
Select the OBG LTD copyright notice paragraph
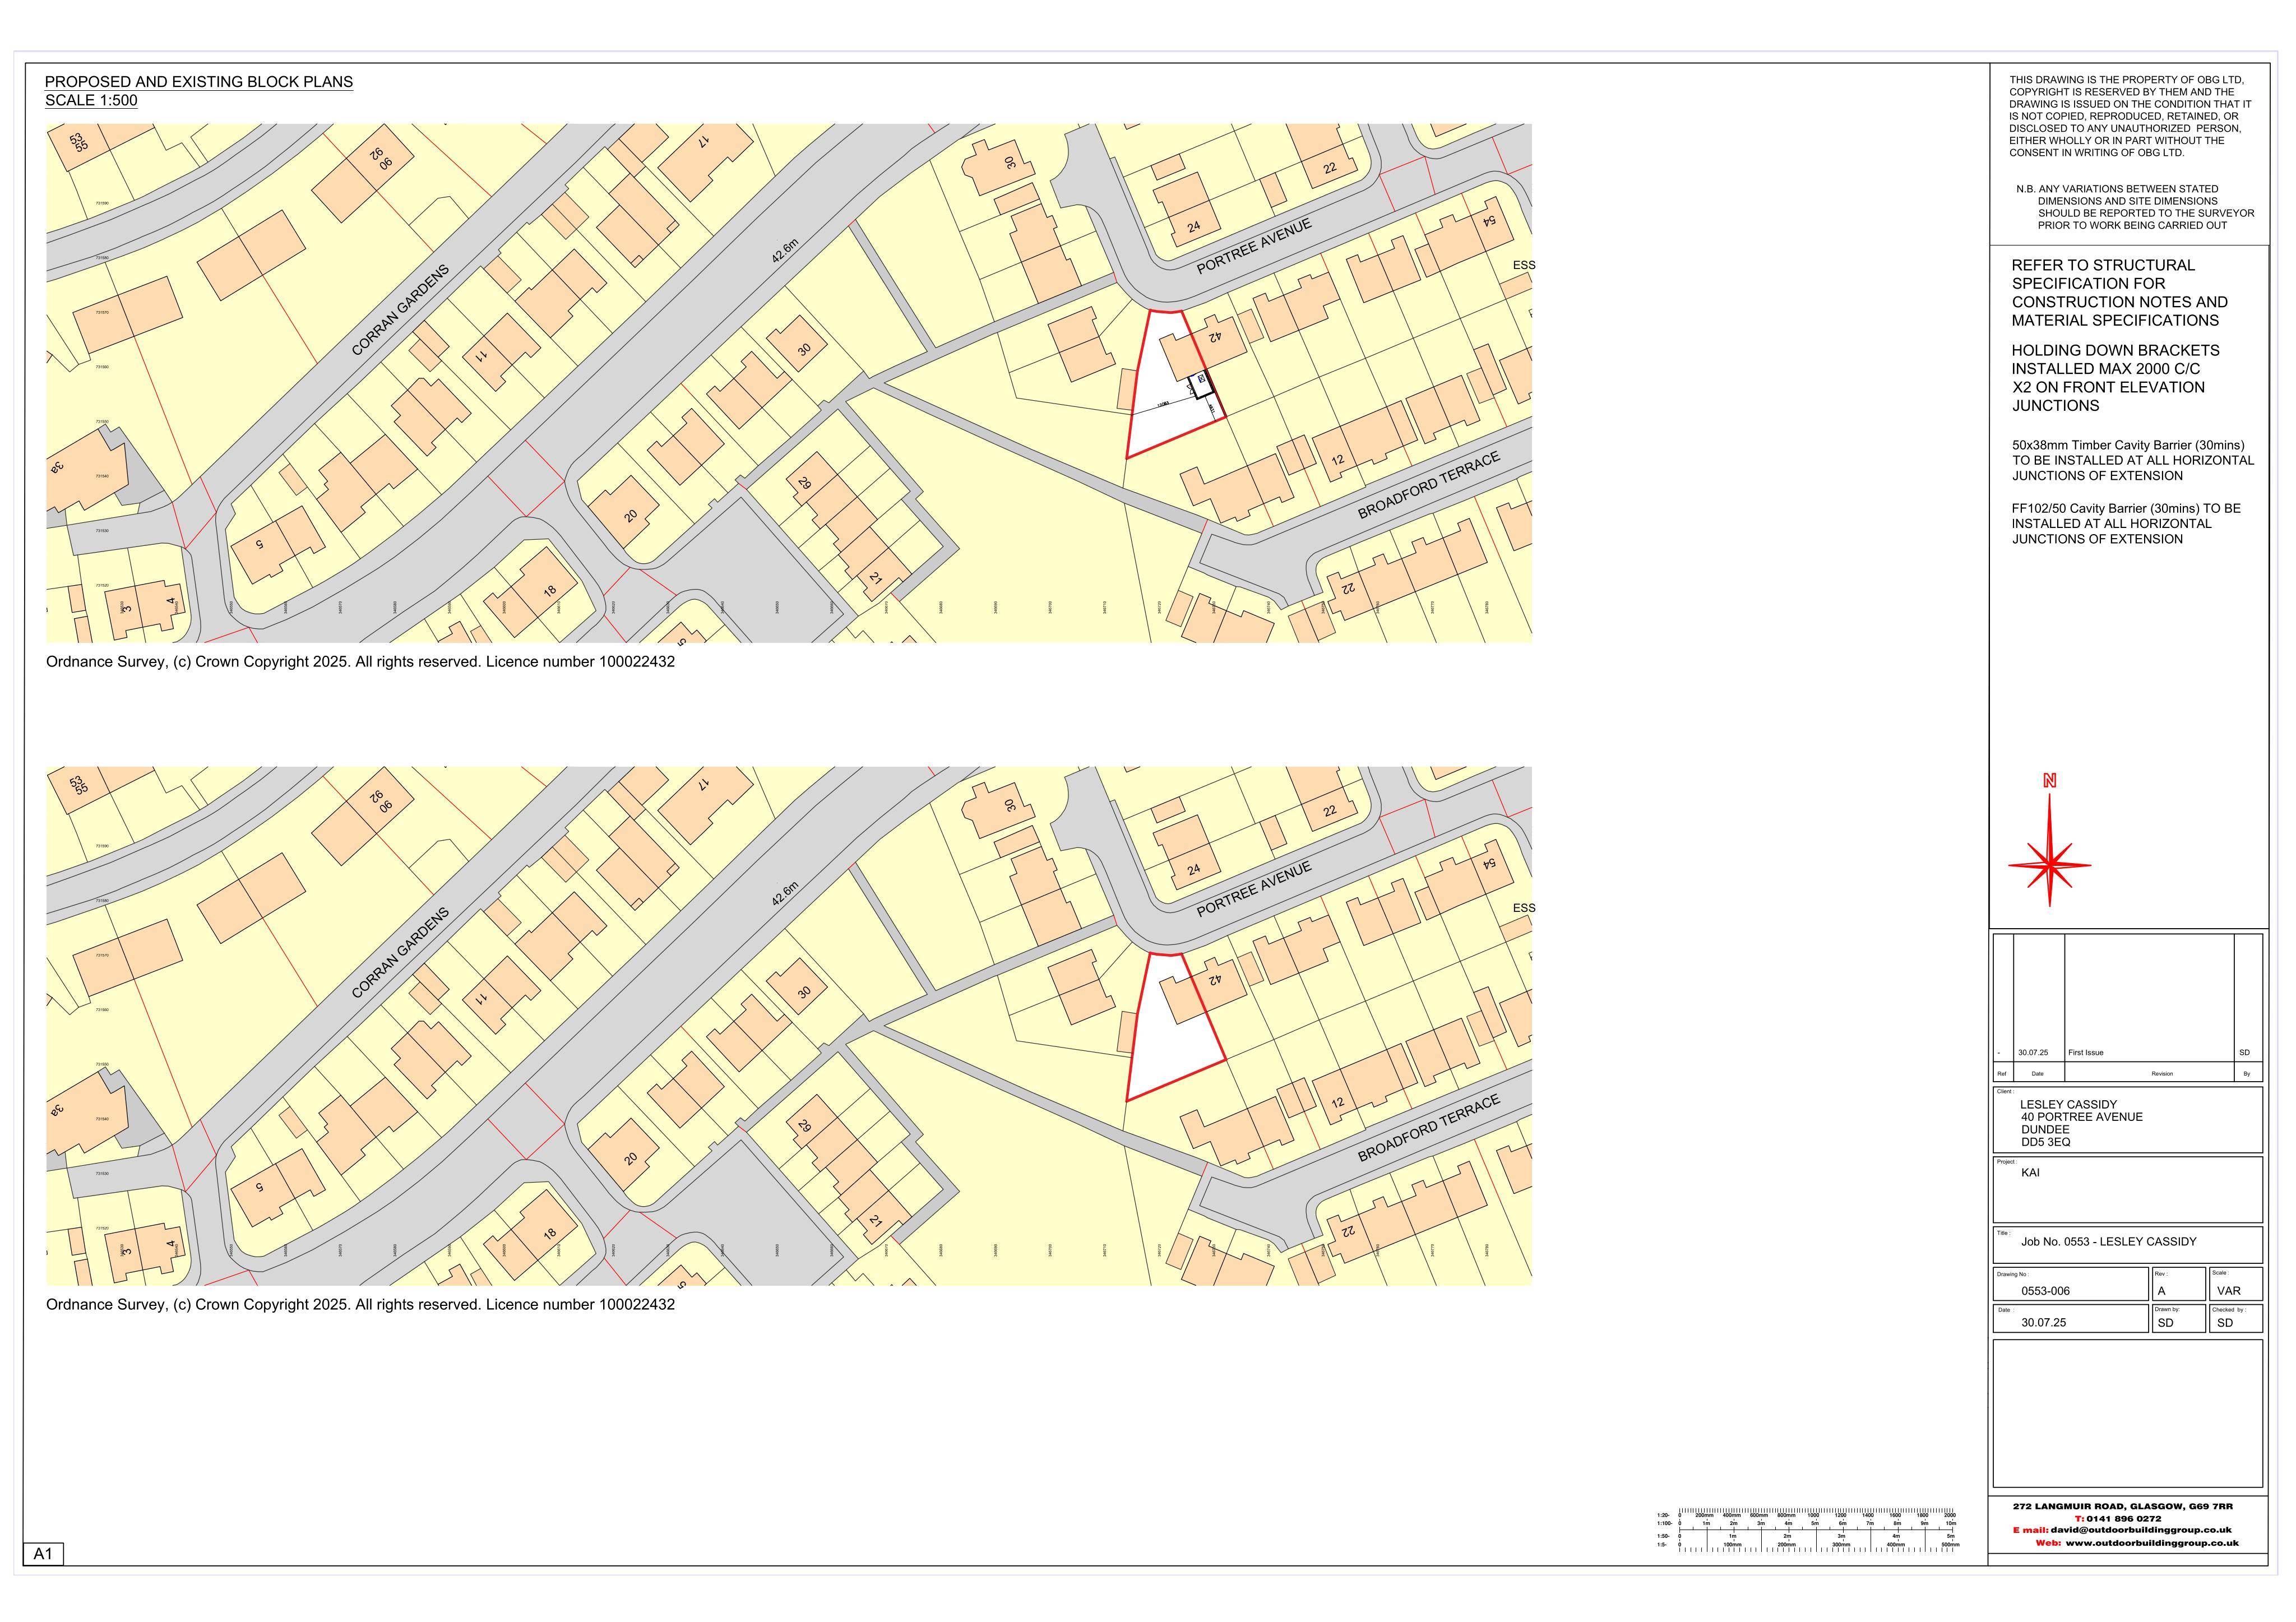2130,116
